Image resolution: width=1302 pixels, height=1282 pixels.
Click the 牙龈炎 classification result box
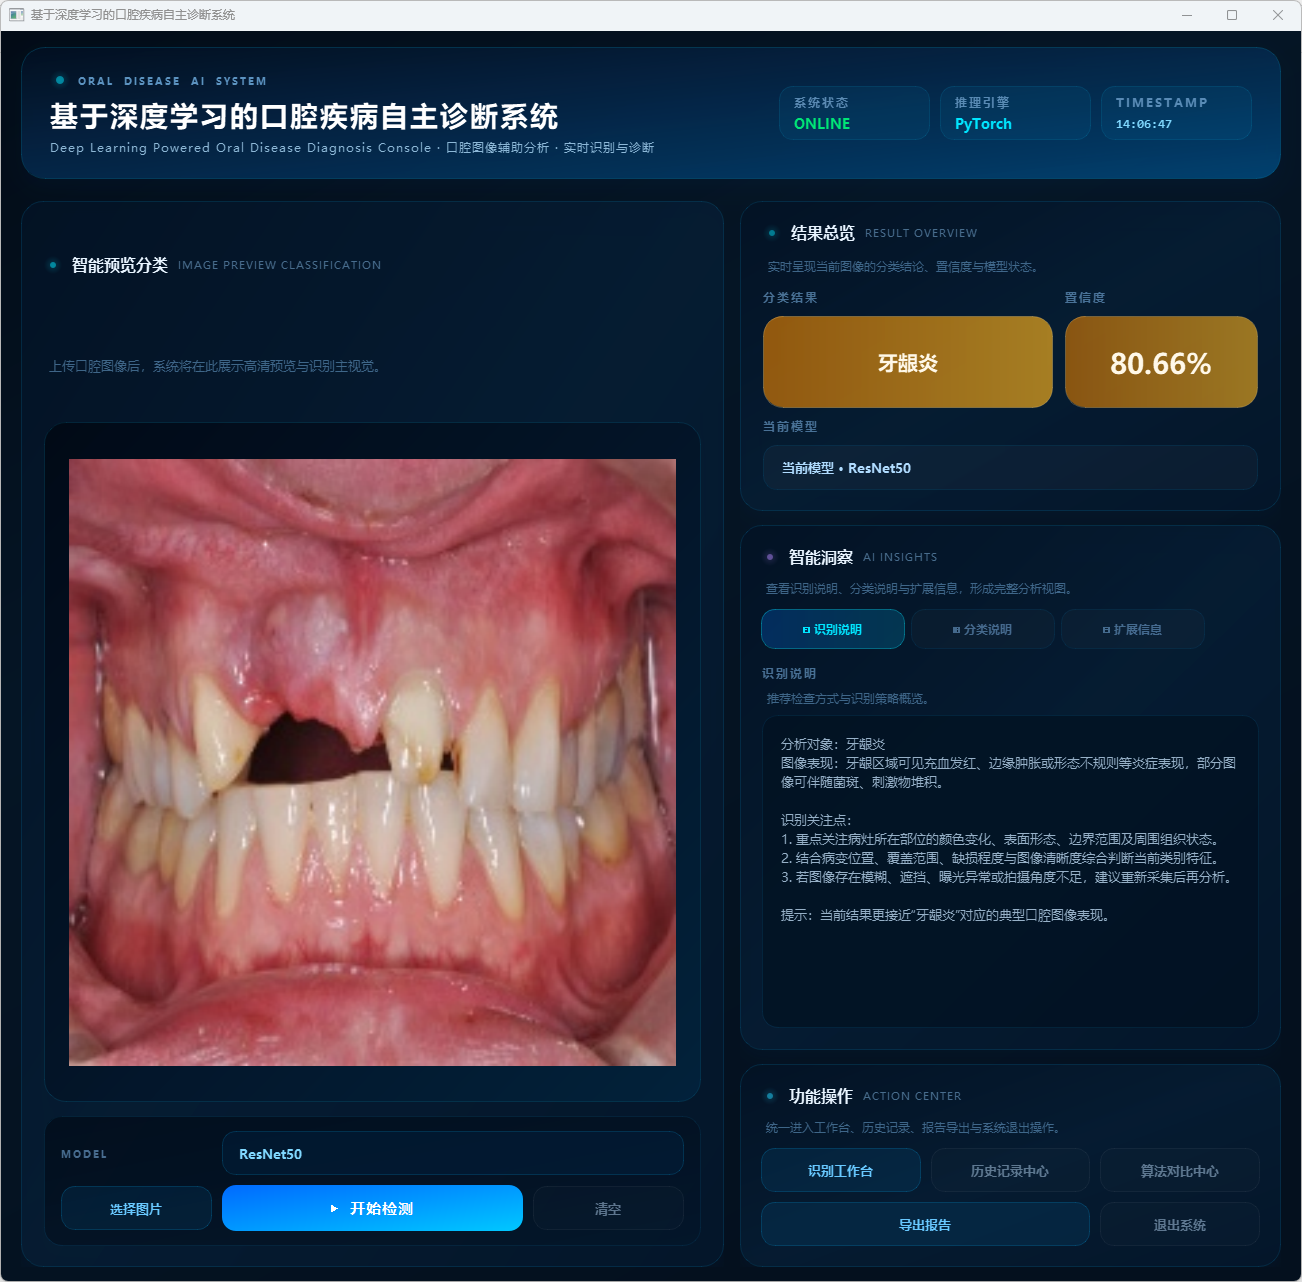(907, 363)
